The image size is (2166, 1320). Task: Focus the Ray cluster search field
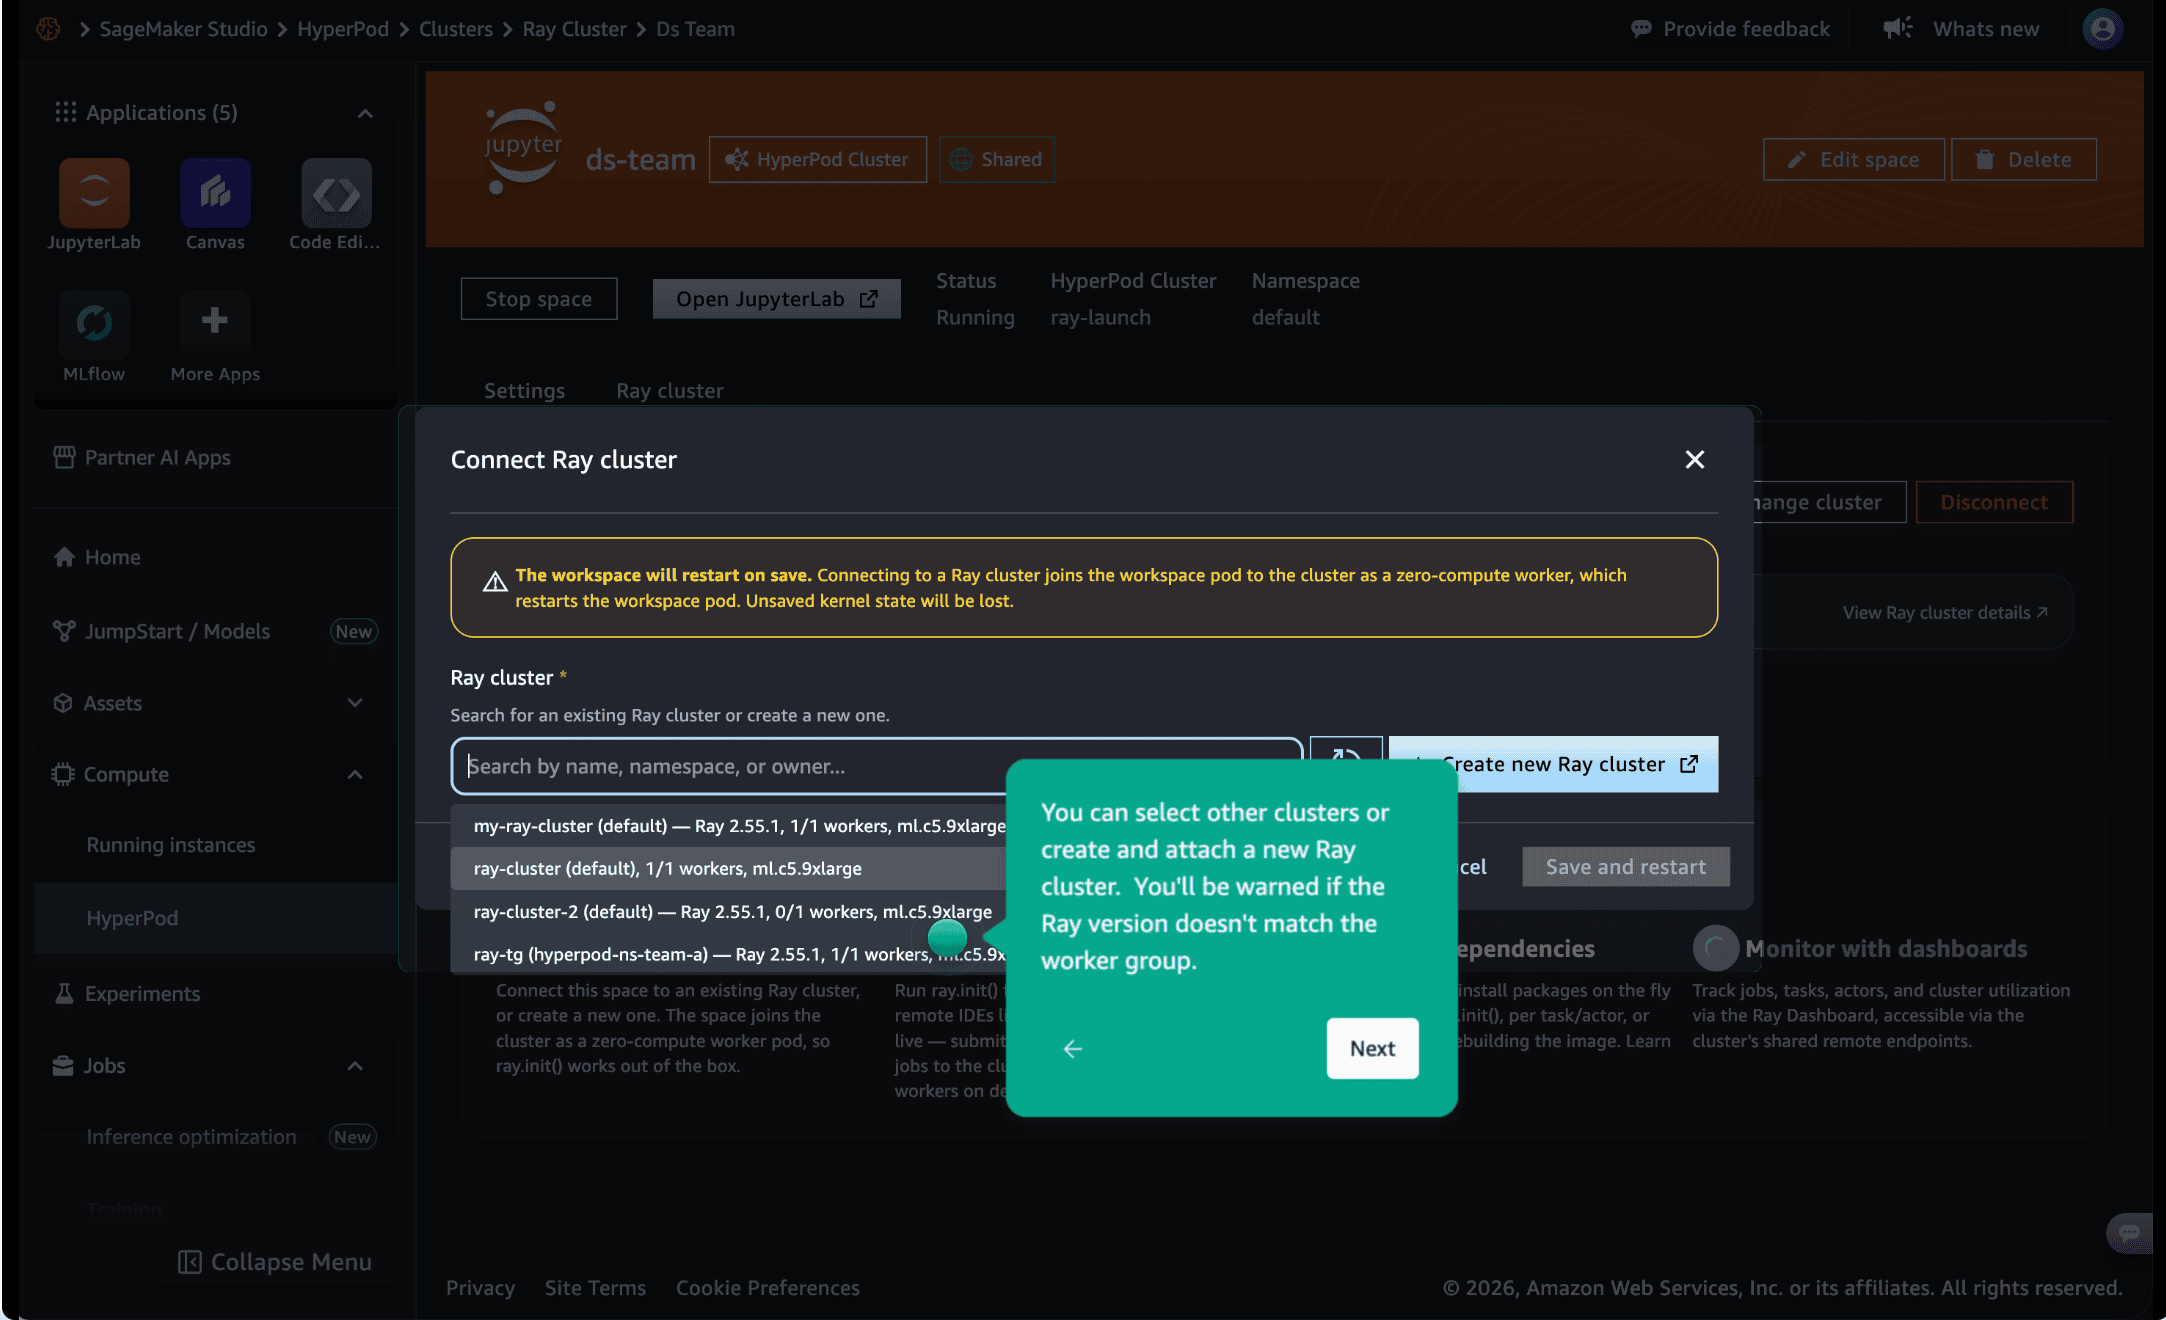pos(876,766)
